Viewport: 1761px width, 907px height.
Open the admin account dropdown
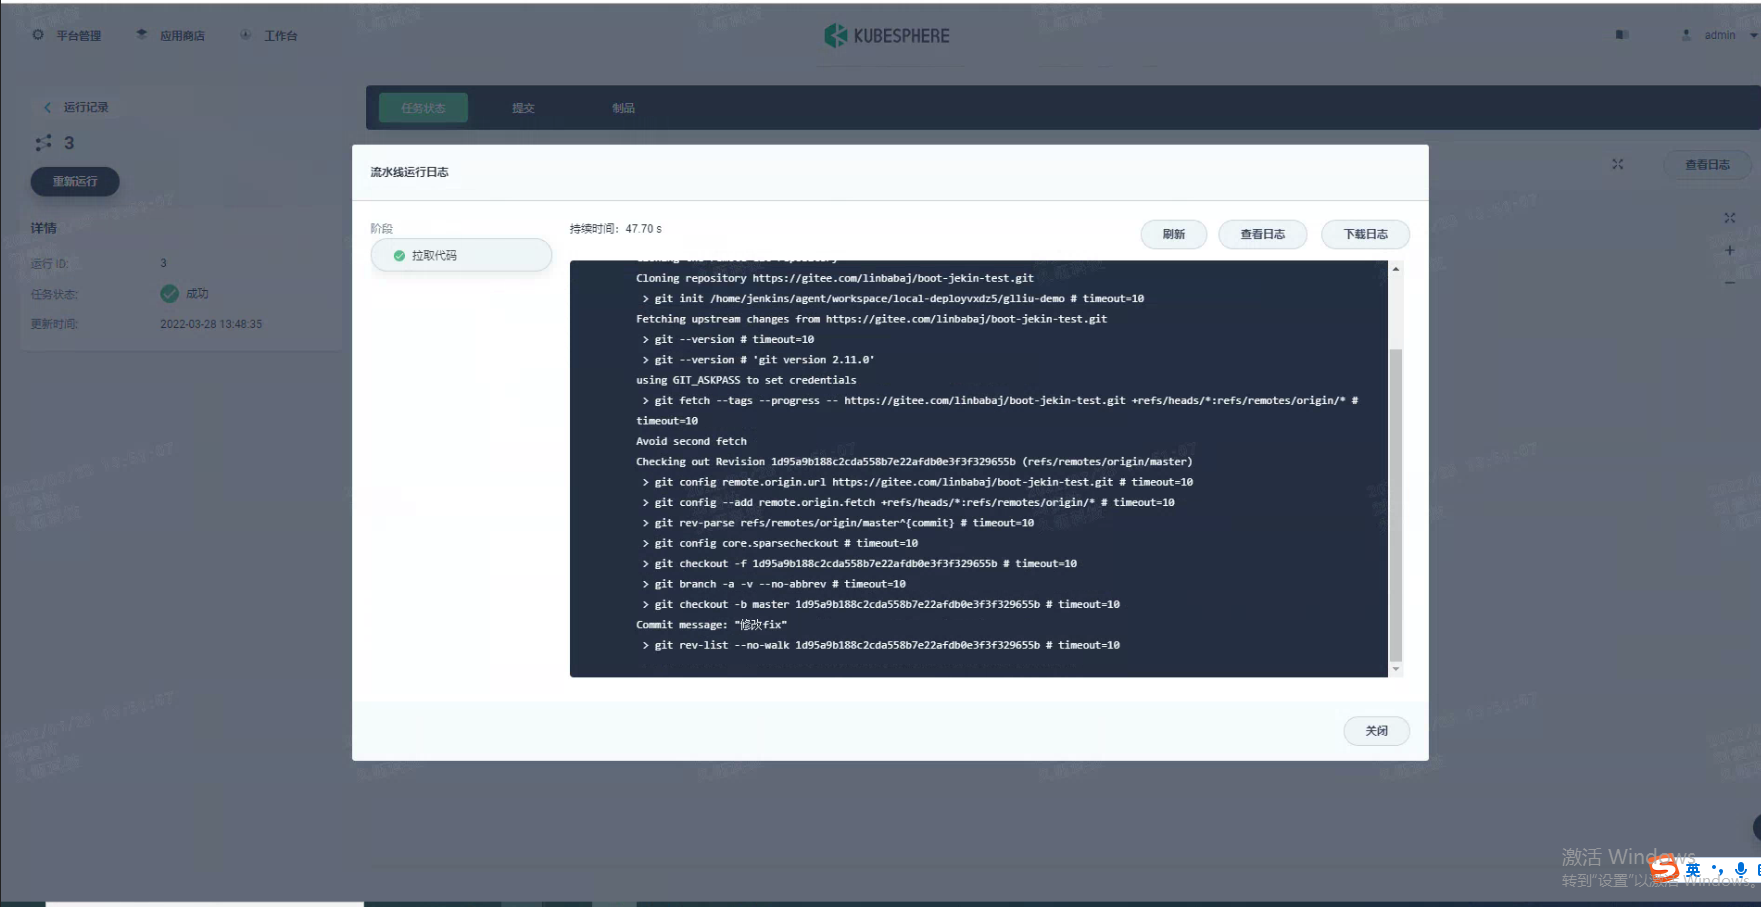(1721, 35)
